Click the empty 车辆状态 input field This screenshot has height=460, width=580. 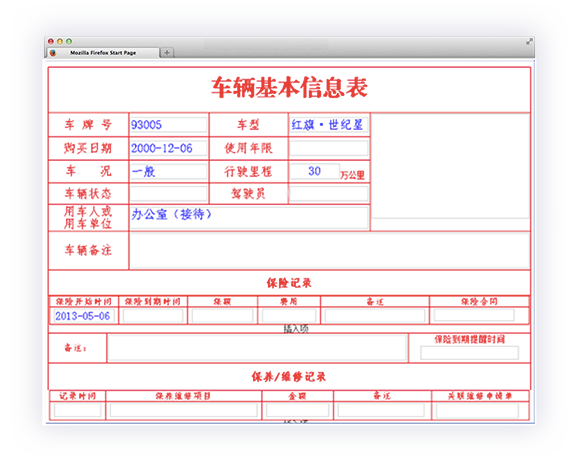point(168,193)
